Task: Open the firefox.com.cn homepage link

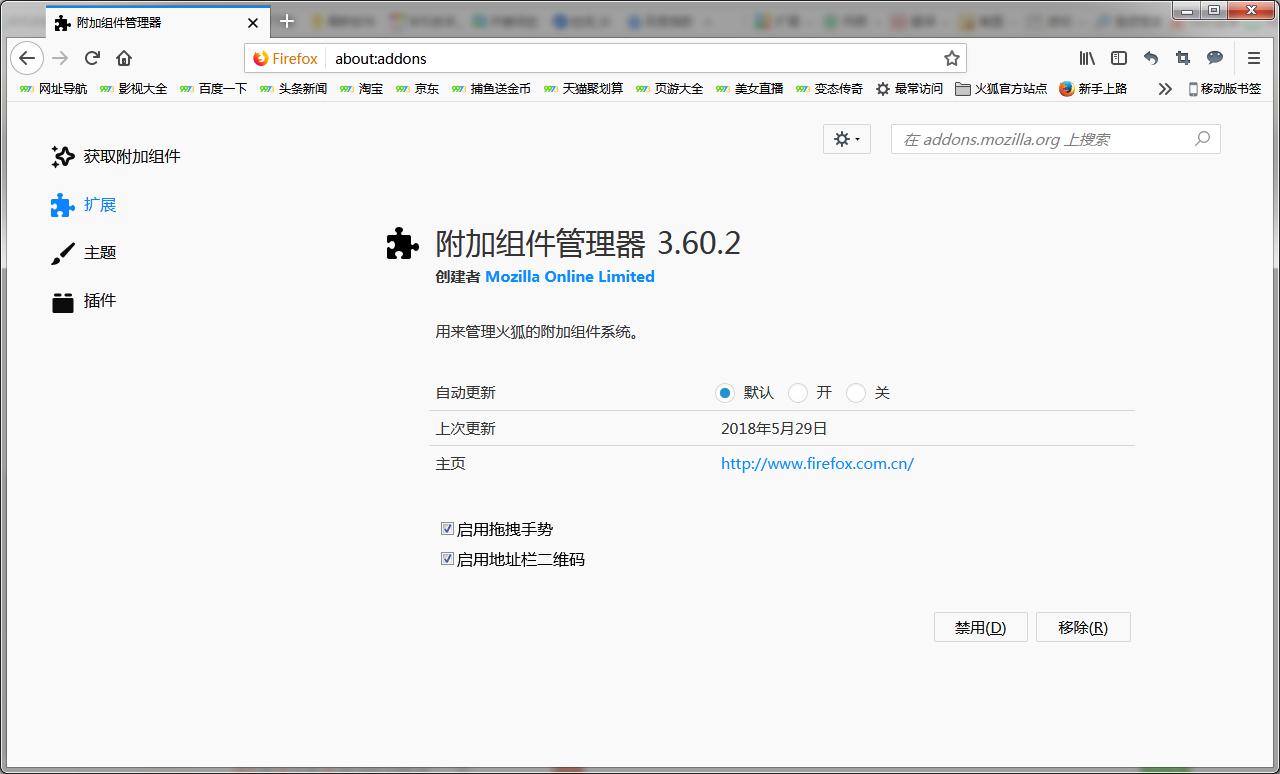Action: click(817, 463)
